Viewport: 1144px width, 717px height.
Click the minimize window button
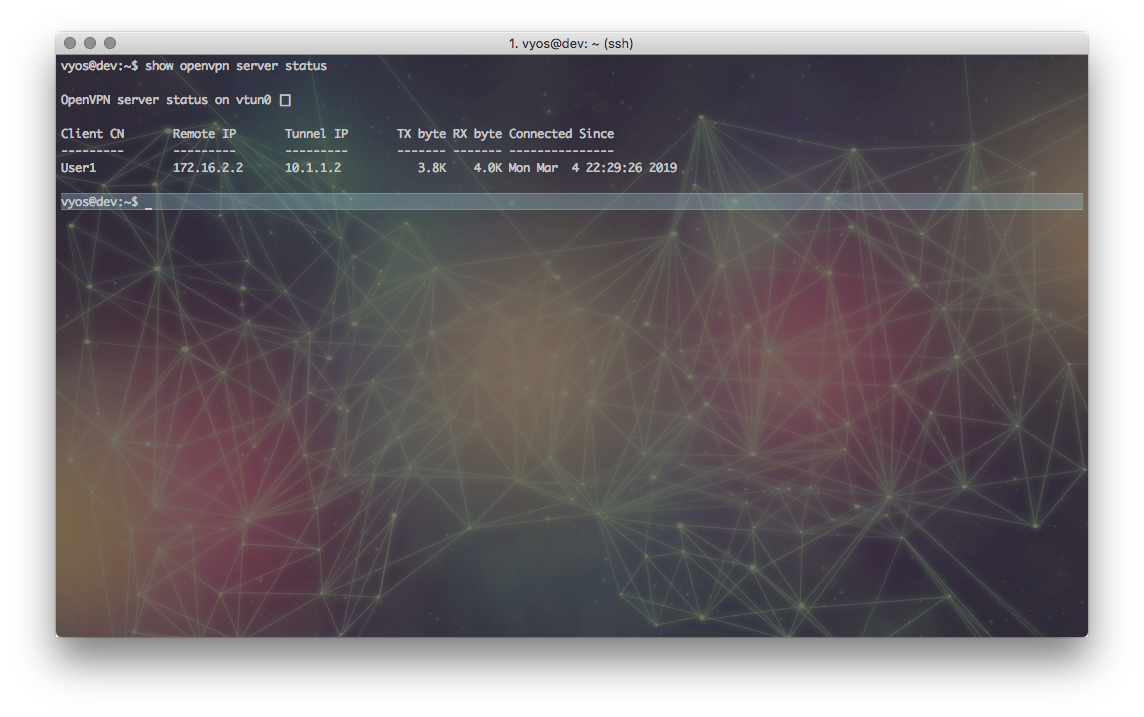point(90,43)
